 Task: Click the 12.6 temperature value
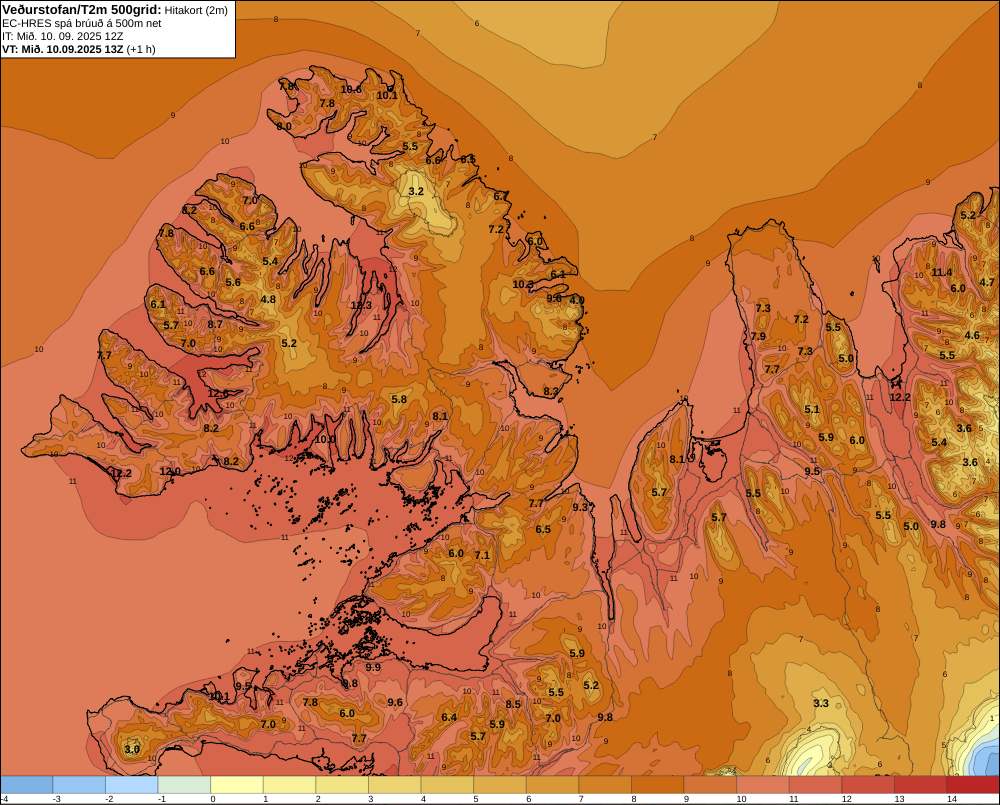coord(218,394)
